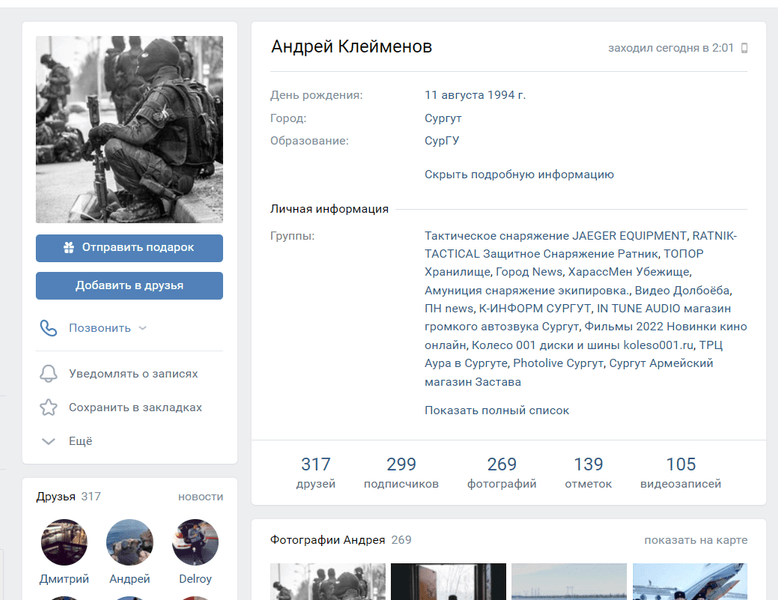778x600 pixels.
Task: Open Delroy's friend avatar
Action: pos(196,543)
